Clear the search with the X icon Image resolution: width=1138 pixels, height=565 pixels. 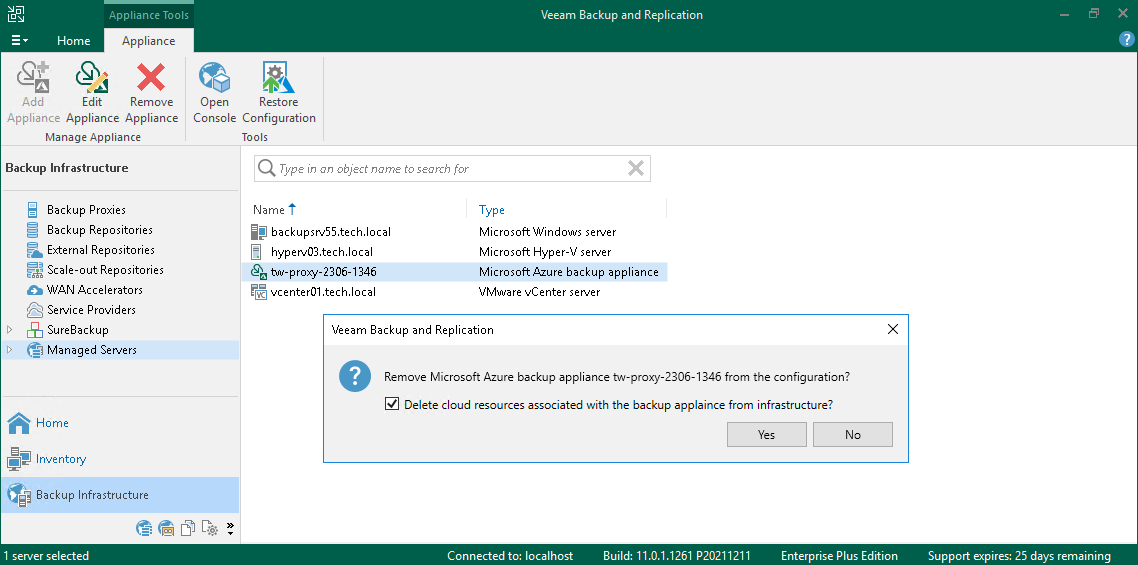coord(636,168)
